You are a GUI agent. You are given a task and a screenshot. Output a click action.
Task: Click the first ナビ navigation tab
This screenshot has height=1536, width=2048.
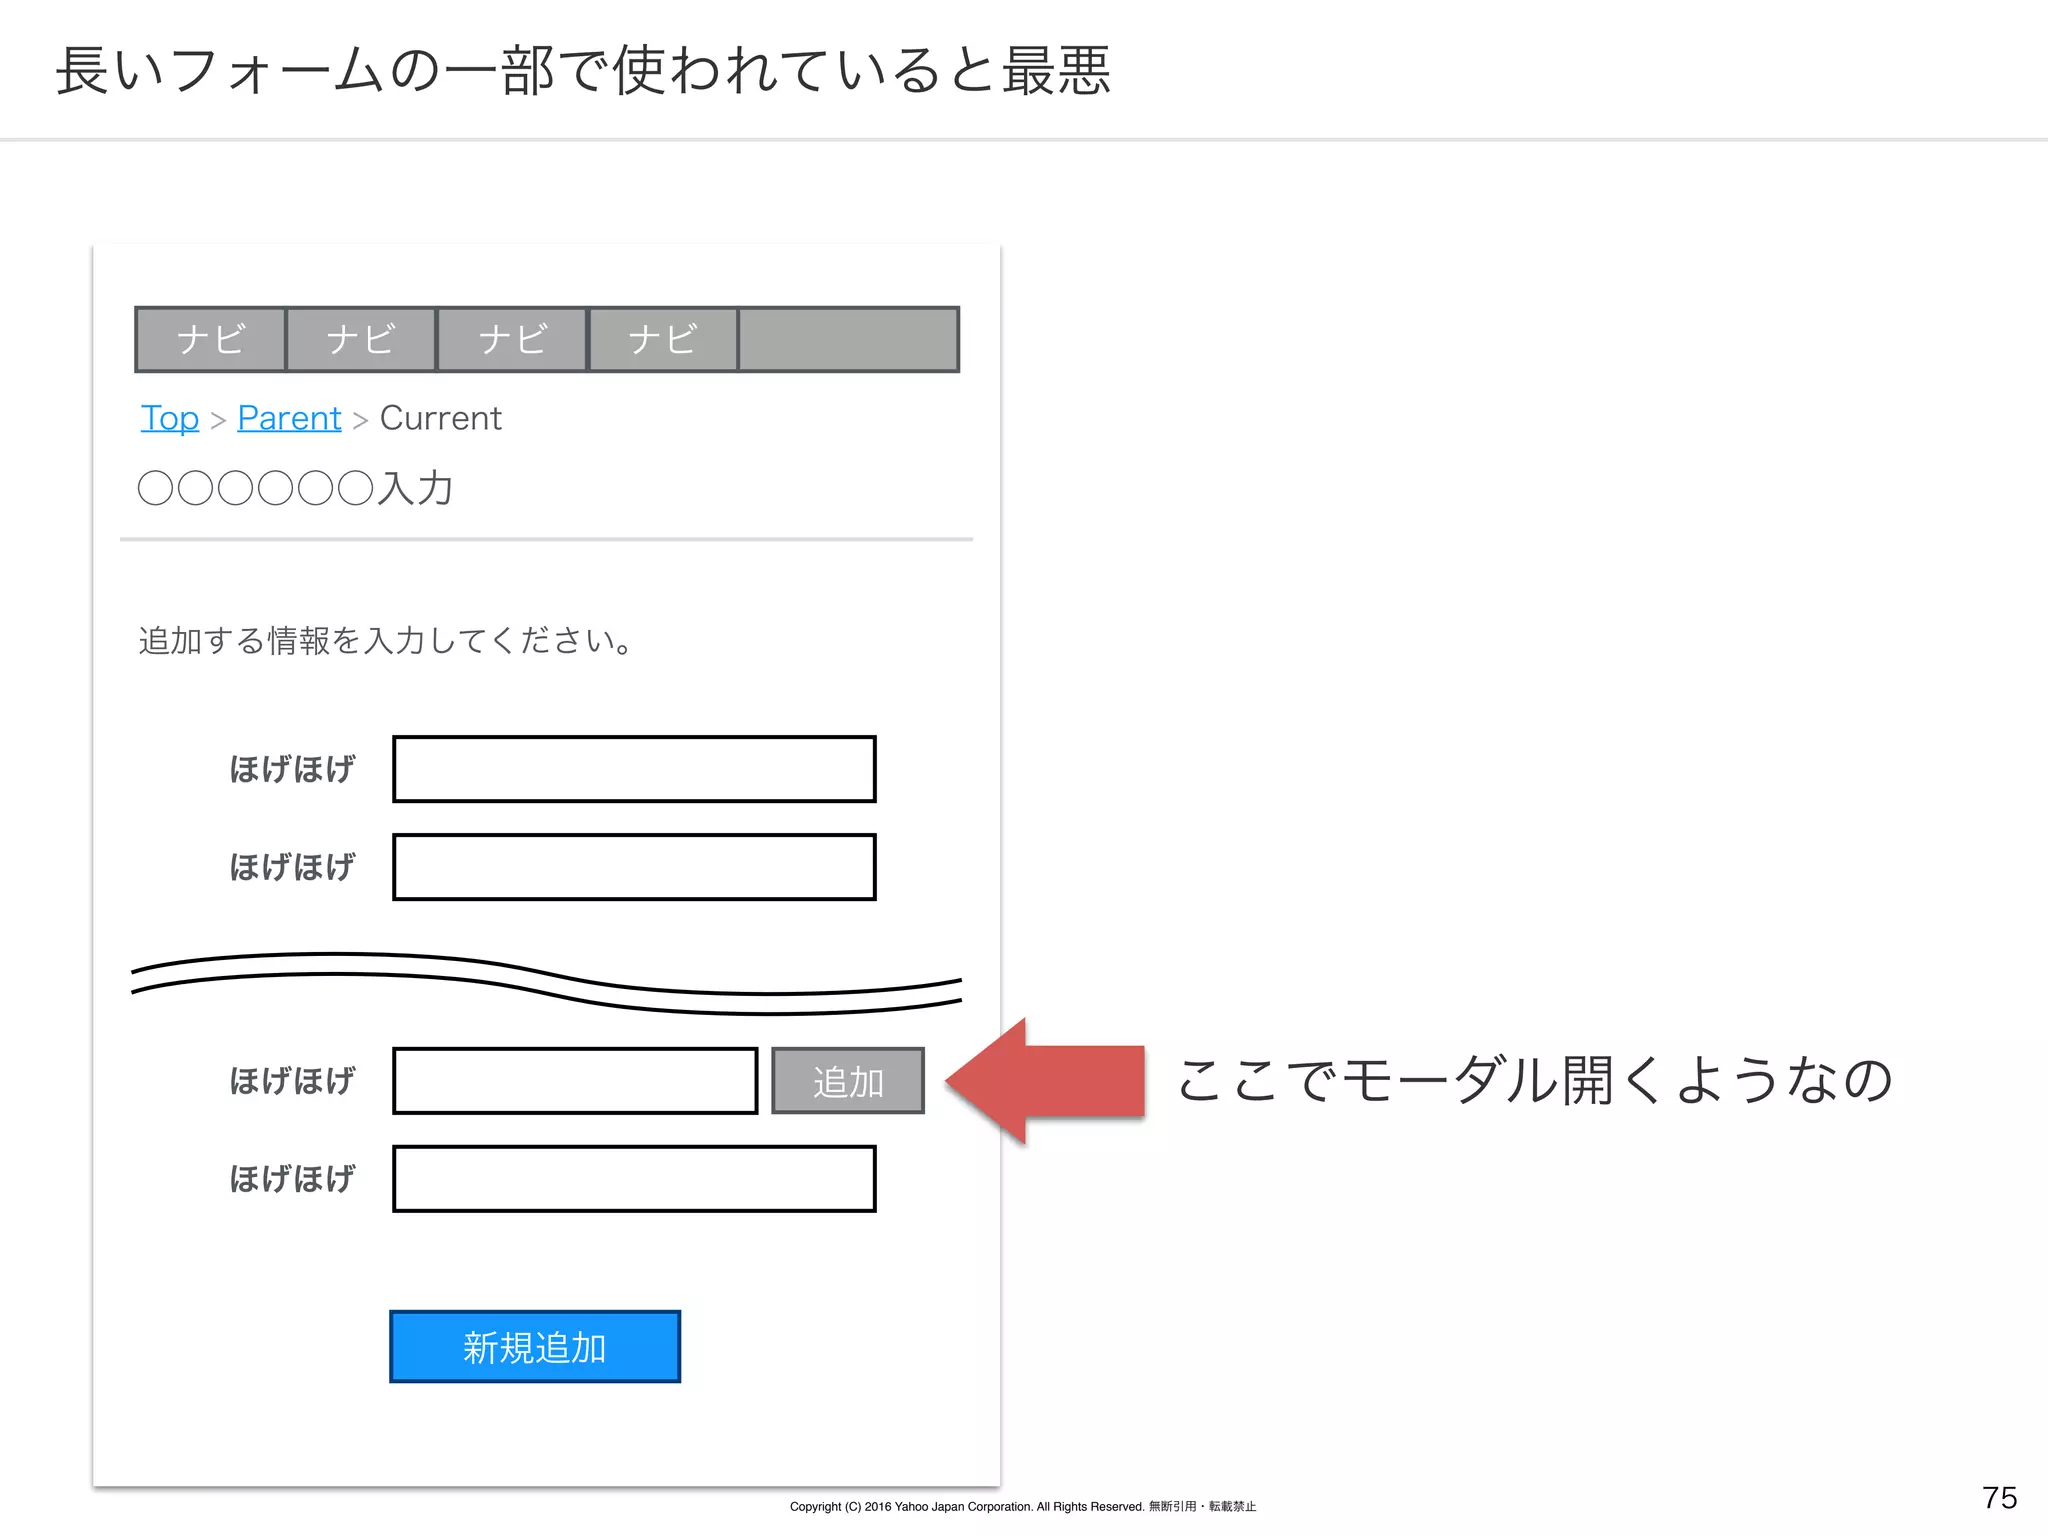click(211, 339)
